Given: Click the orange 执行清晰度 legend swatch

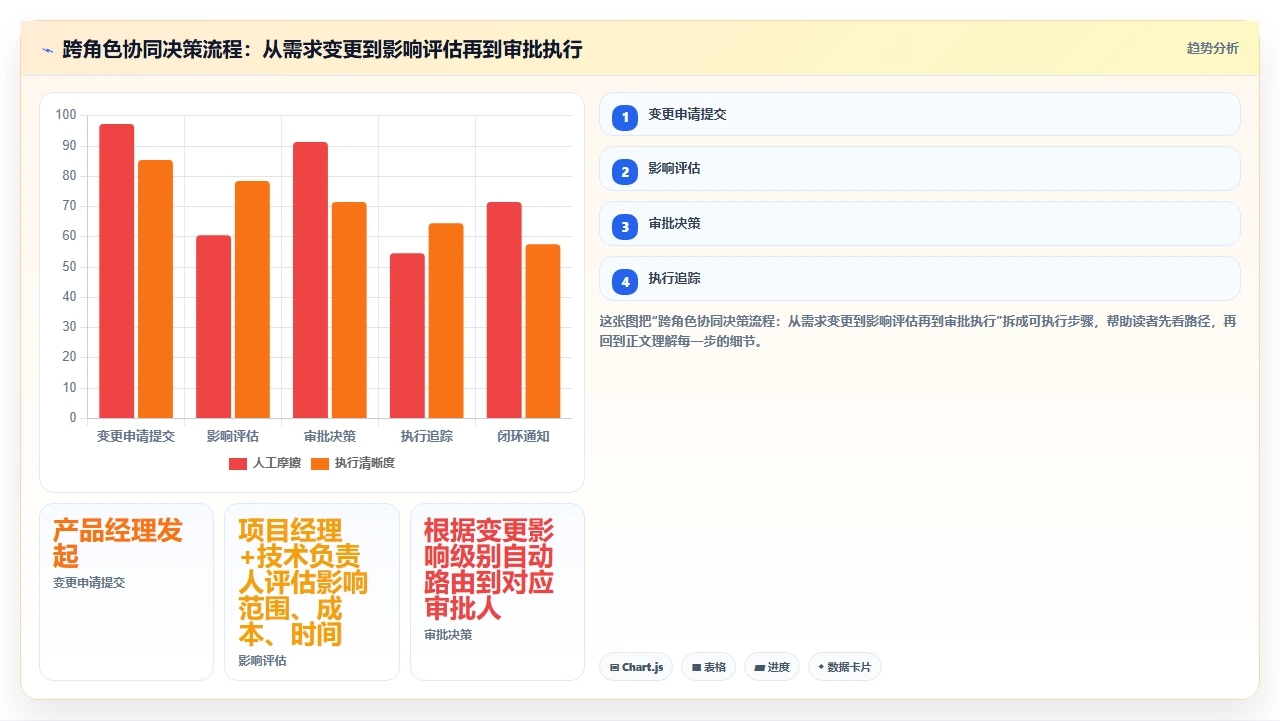Looking at the screenshot, I should pyautogui.click(x=320, y=464).
